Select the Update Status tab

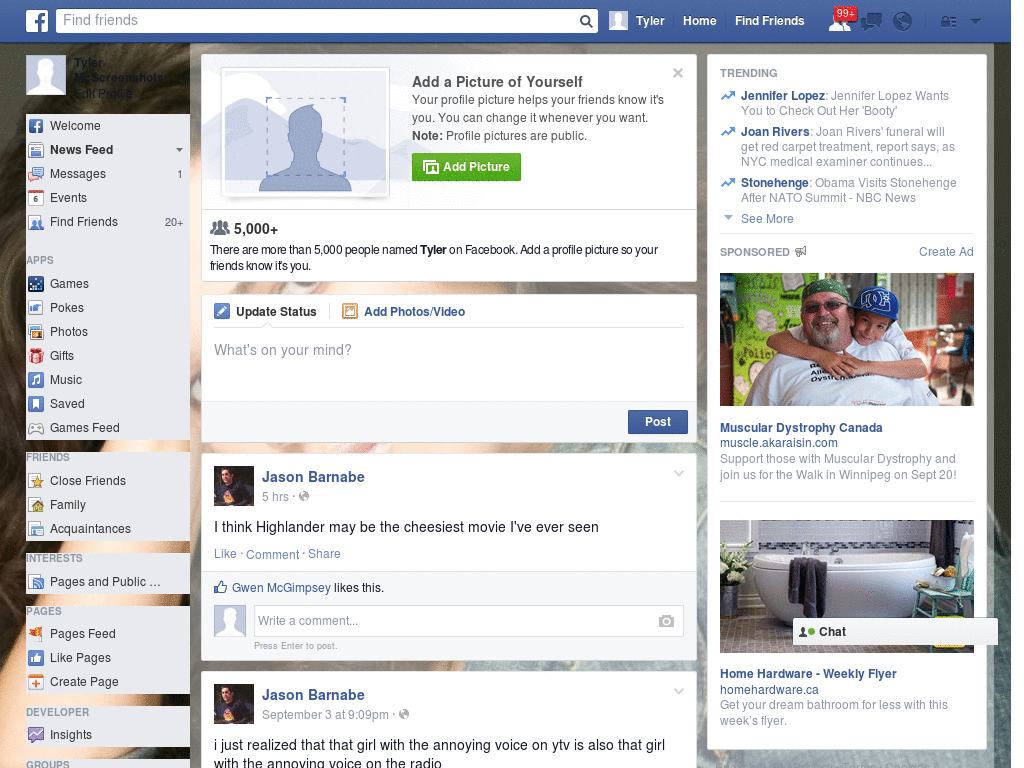pos(265,312)
